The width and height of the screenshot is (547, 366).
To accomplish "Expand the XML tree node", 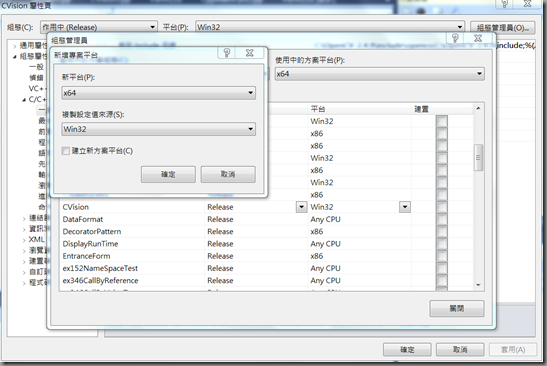I will click(24, 240).
